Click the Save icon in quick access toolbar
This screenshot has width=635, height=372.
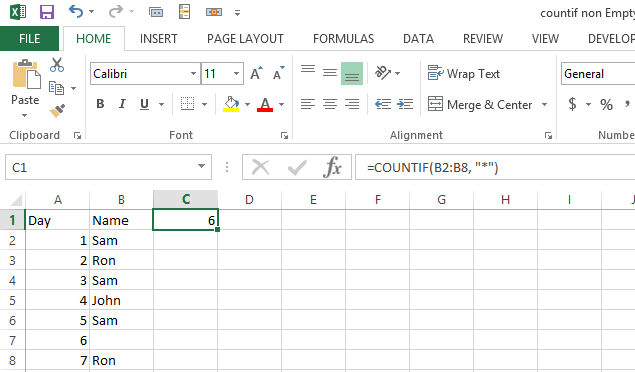click(x=47, y=12)
